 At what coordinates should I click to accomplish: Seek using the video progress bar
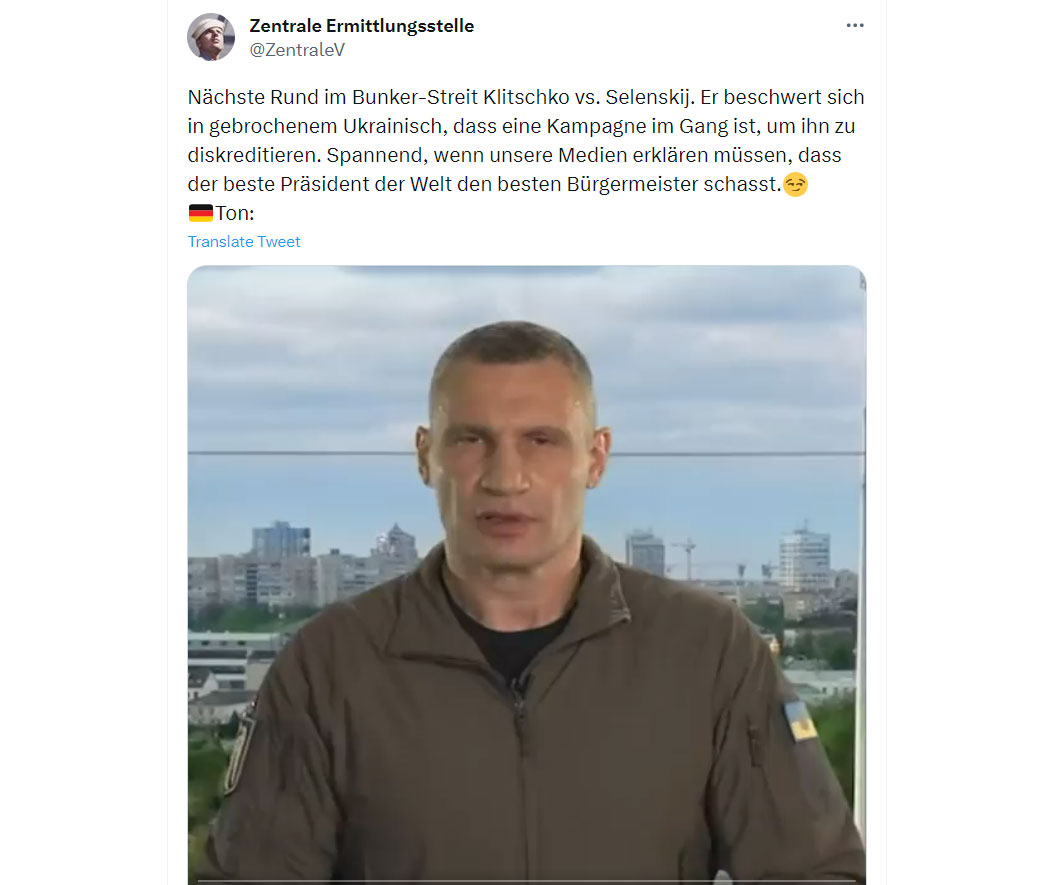point(526,881)
